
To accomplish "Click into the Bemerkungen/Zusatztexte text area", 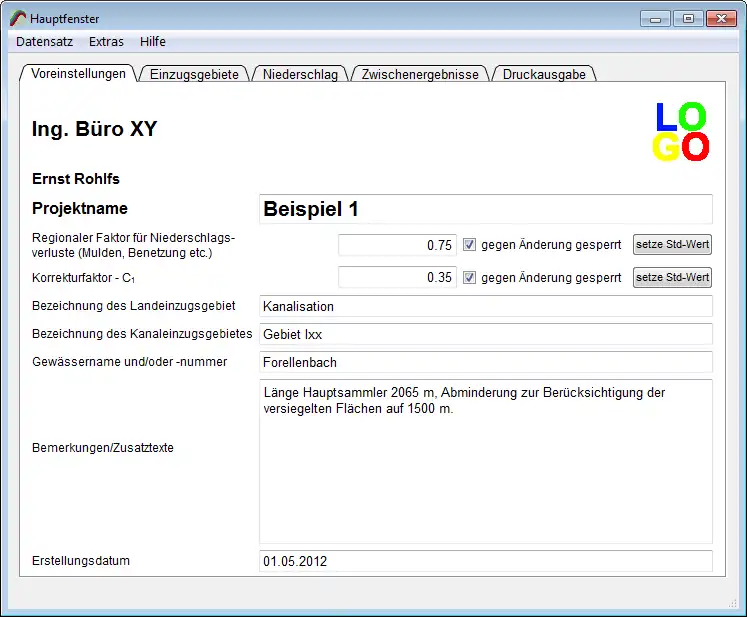I will tap(485, 462).
